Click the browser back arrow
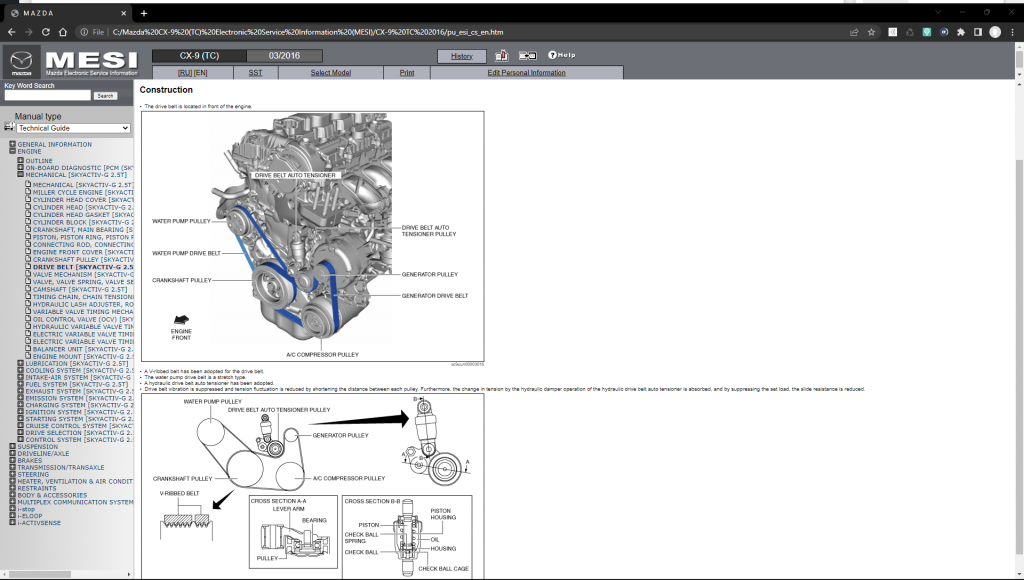This screenshot has width=1024, height=580. click(x=10, y=31)
